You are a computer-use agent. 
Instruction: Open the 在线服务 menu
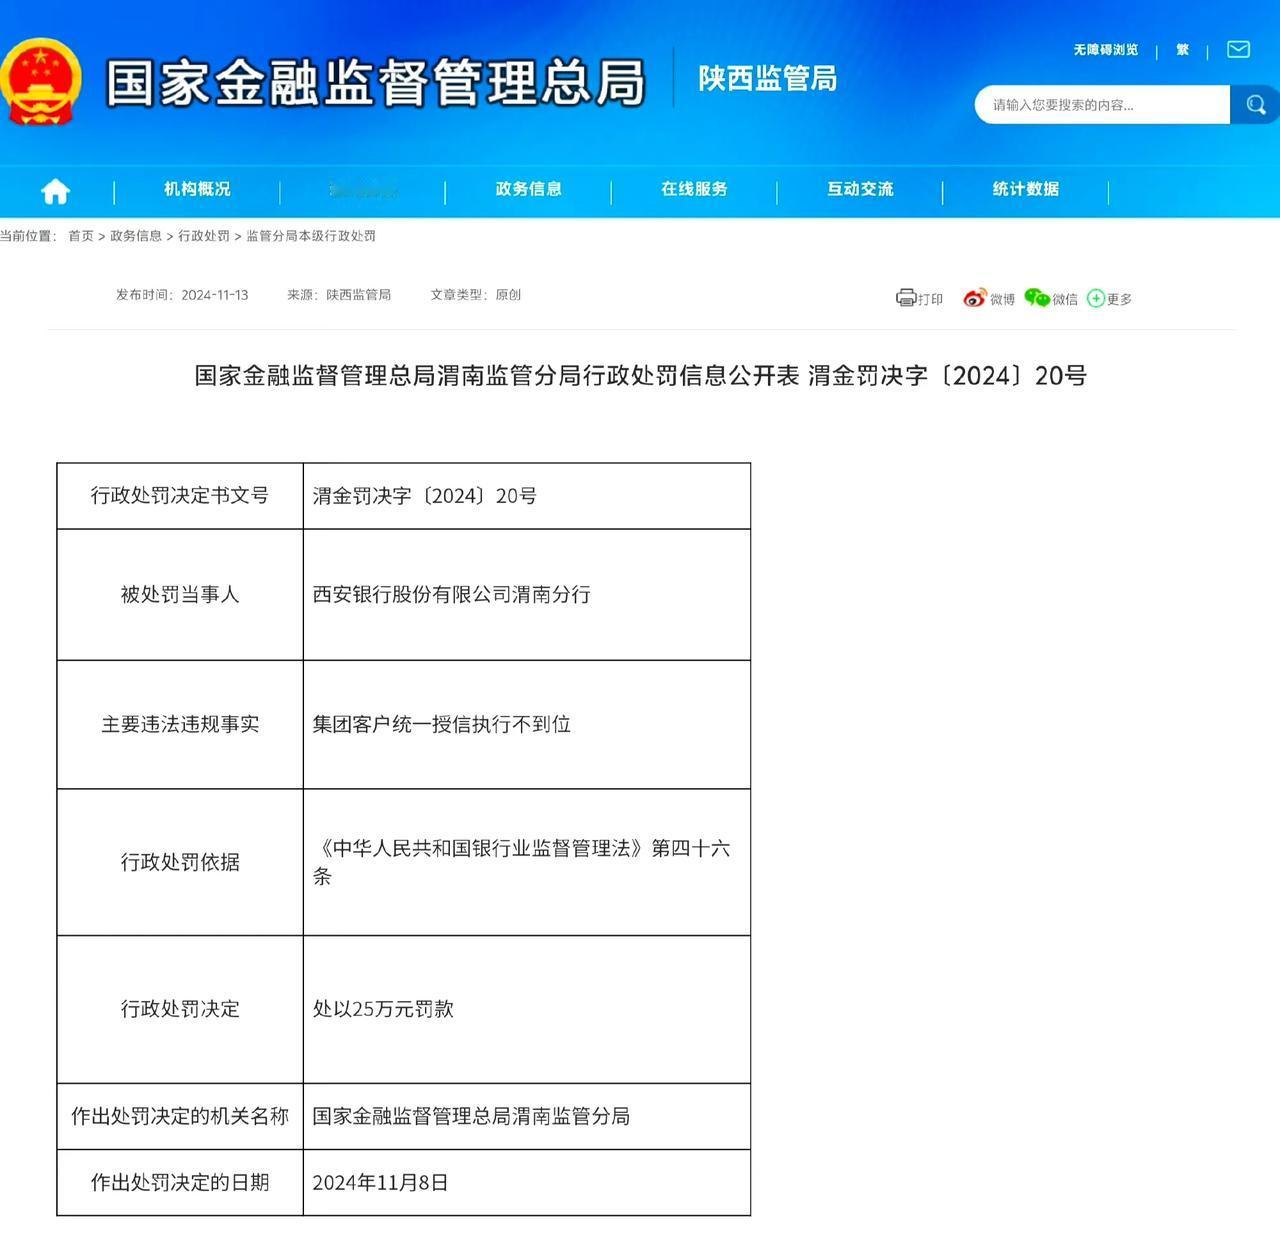coord(694,189)
